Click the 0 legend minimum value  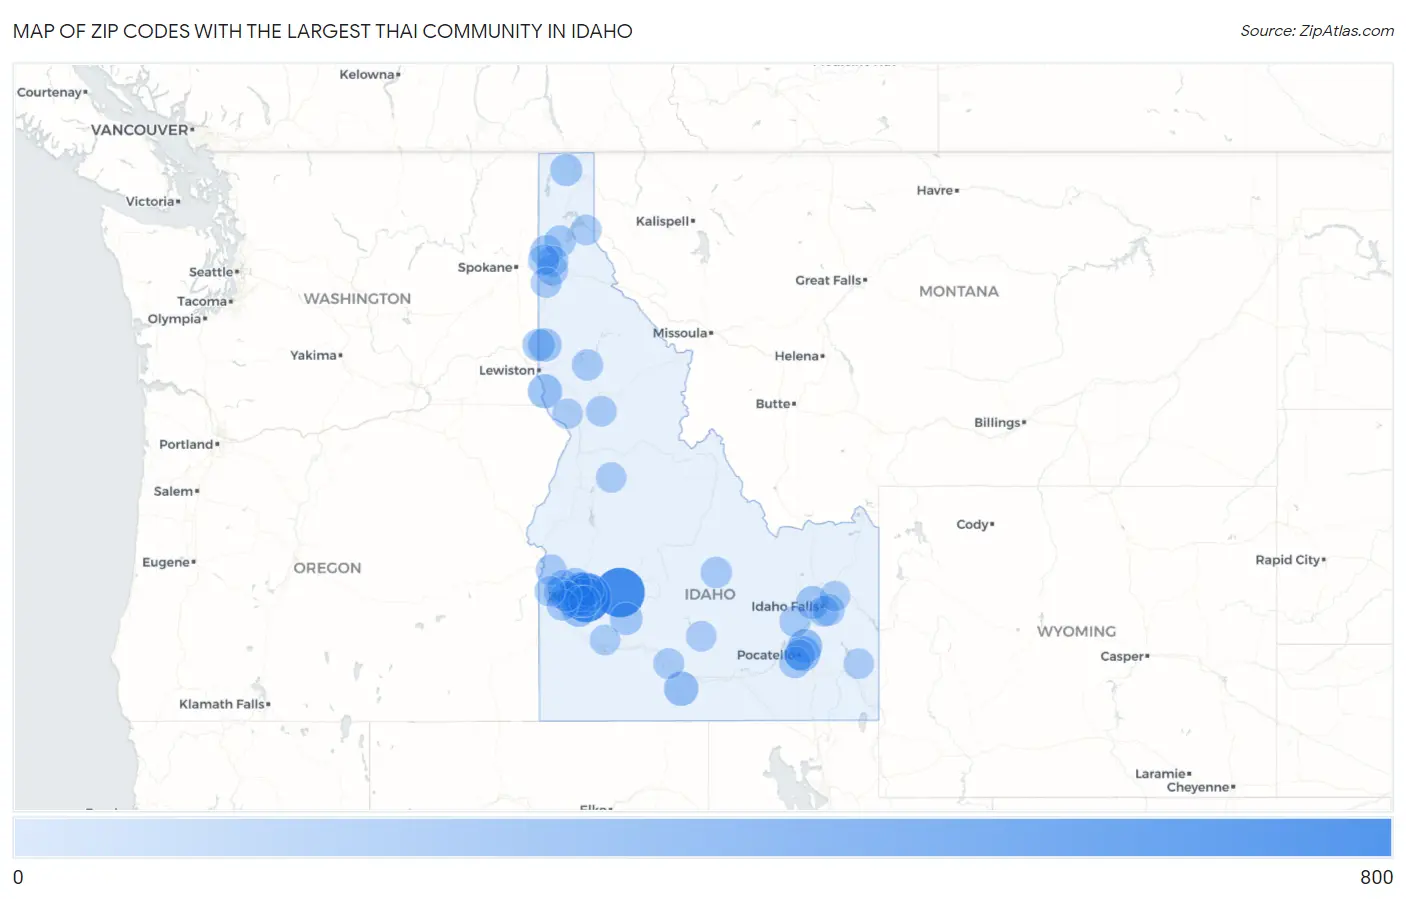(x=18, y=877)
